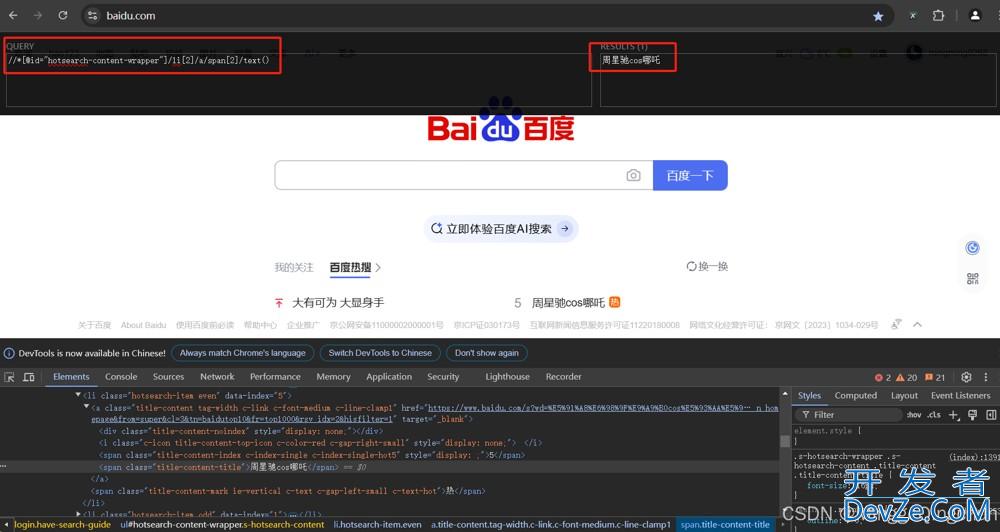Open the Sources tab
This screenshot has width=1000, height=532.
click(168, 377)
